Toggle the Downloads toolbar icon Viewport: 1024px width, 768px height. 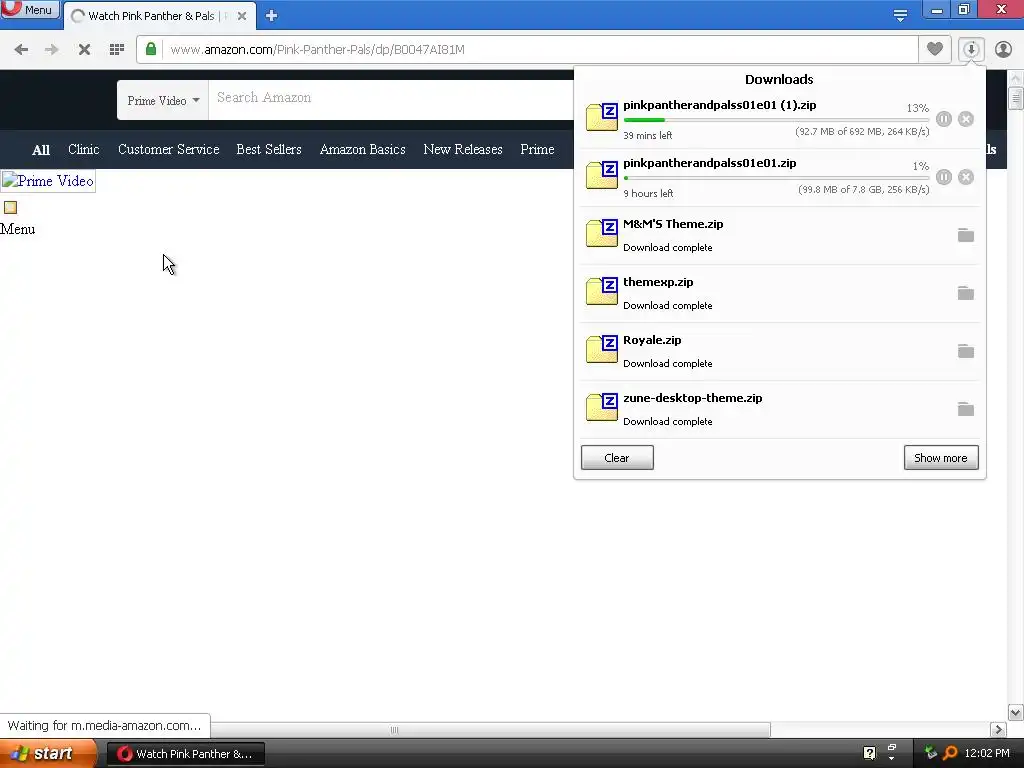971,49
